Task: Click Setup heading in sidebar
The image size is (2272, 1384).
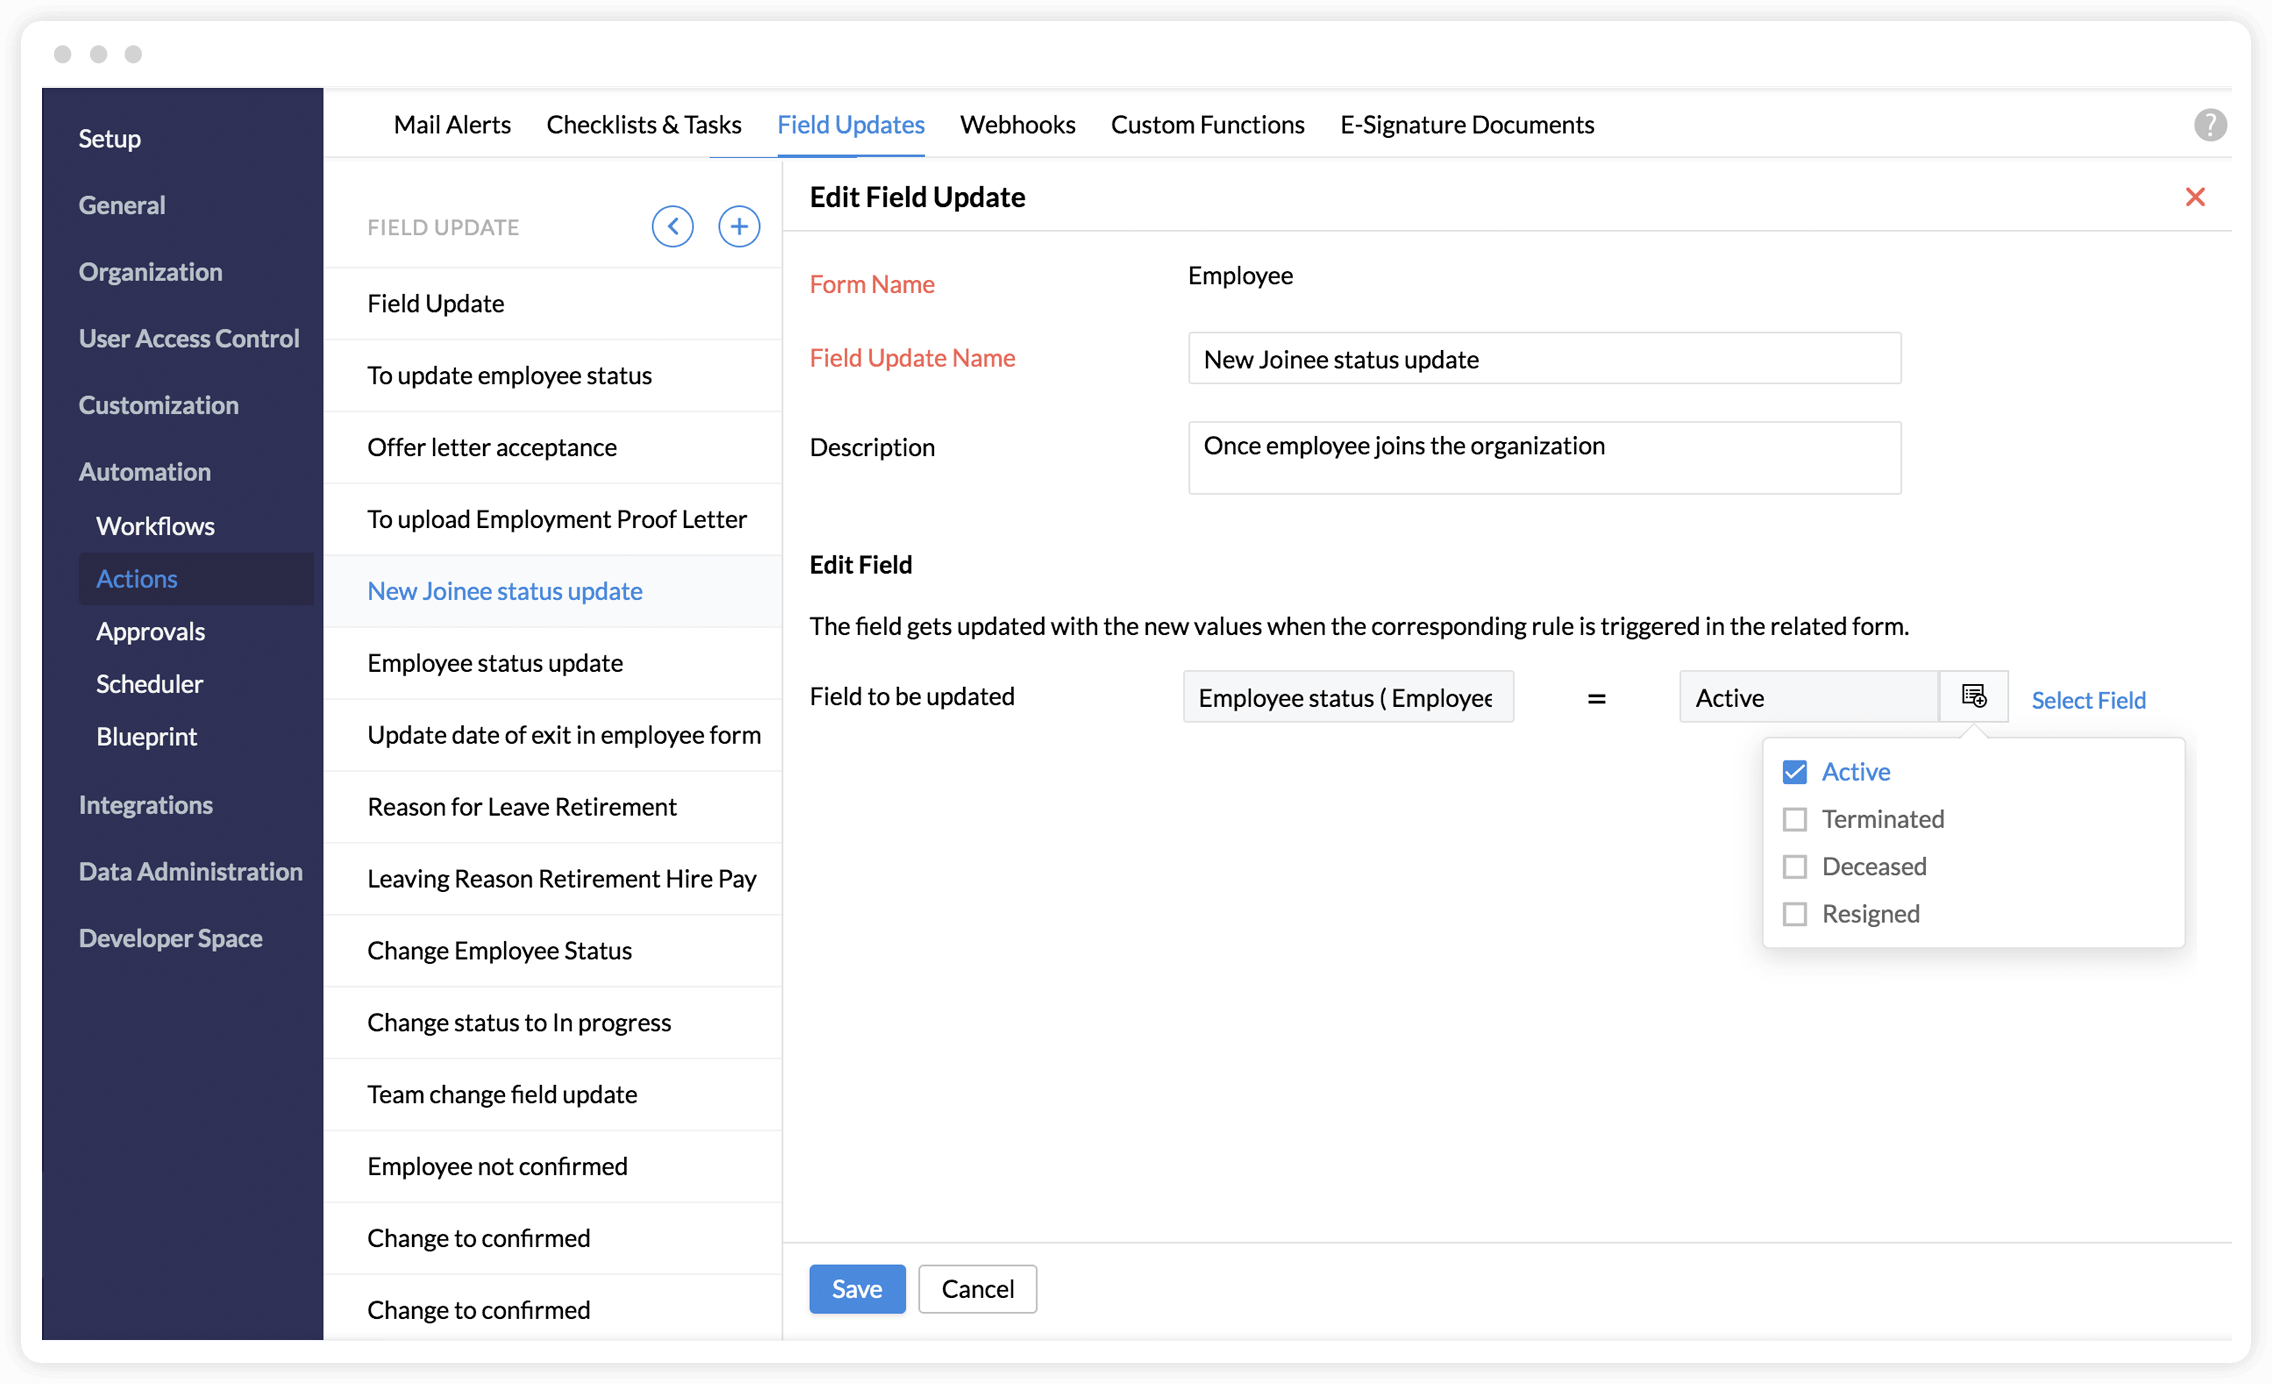Action: pyautogui.click(x=109, y=138)
